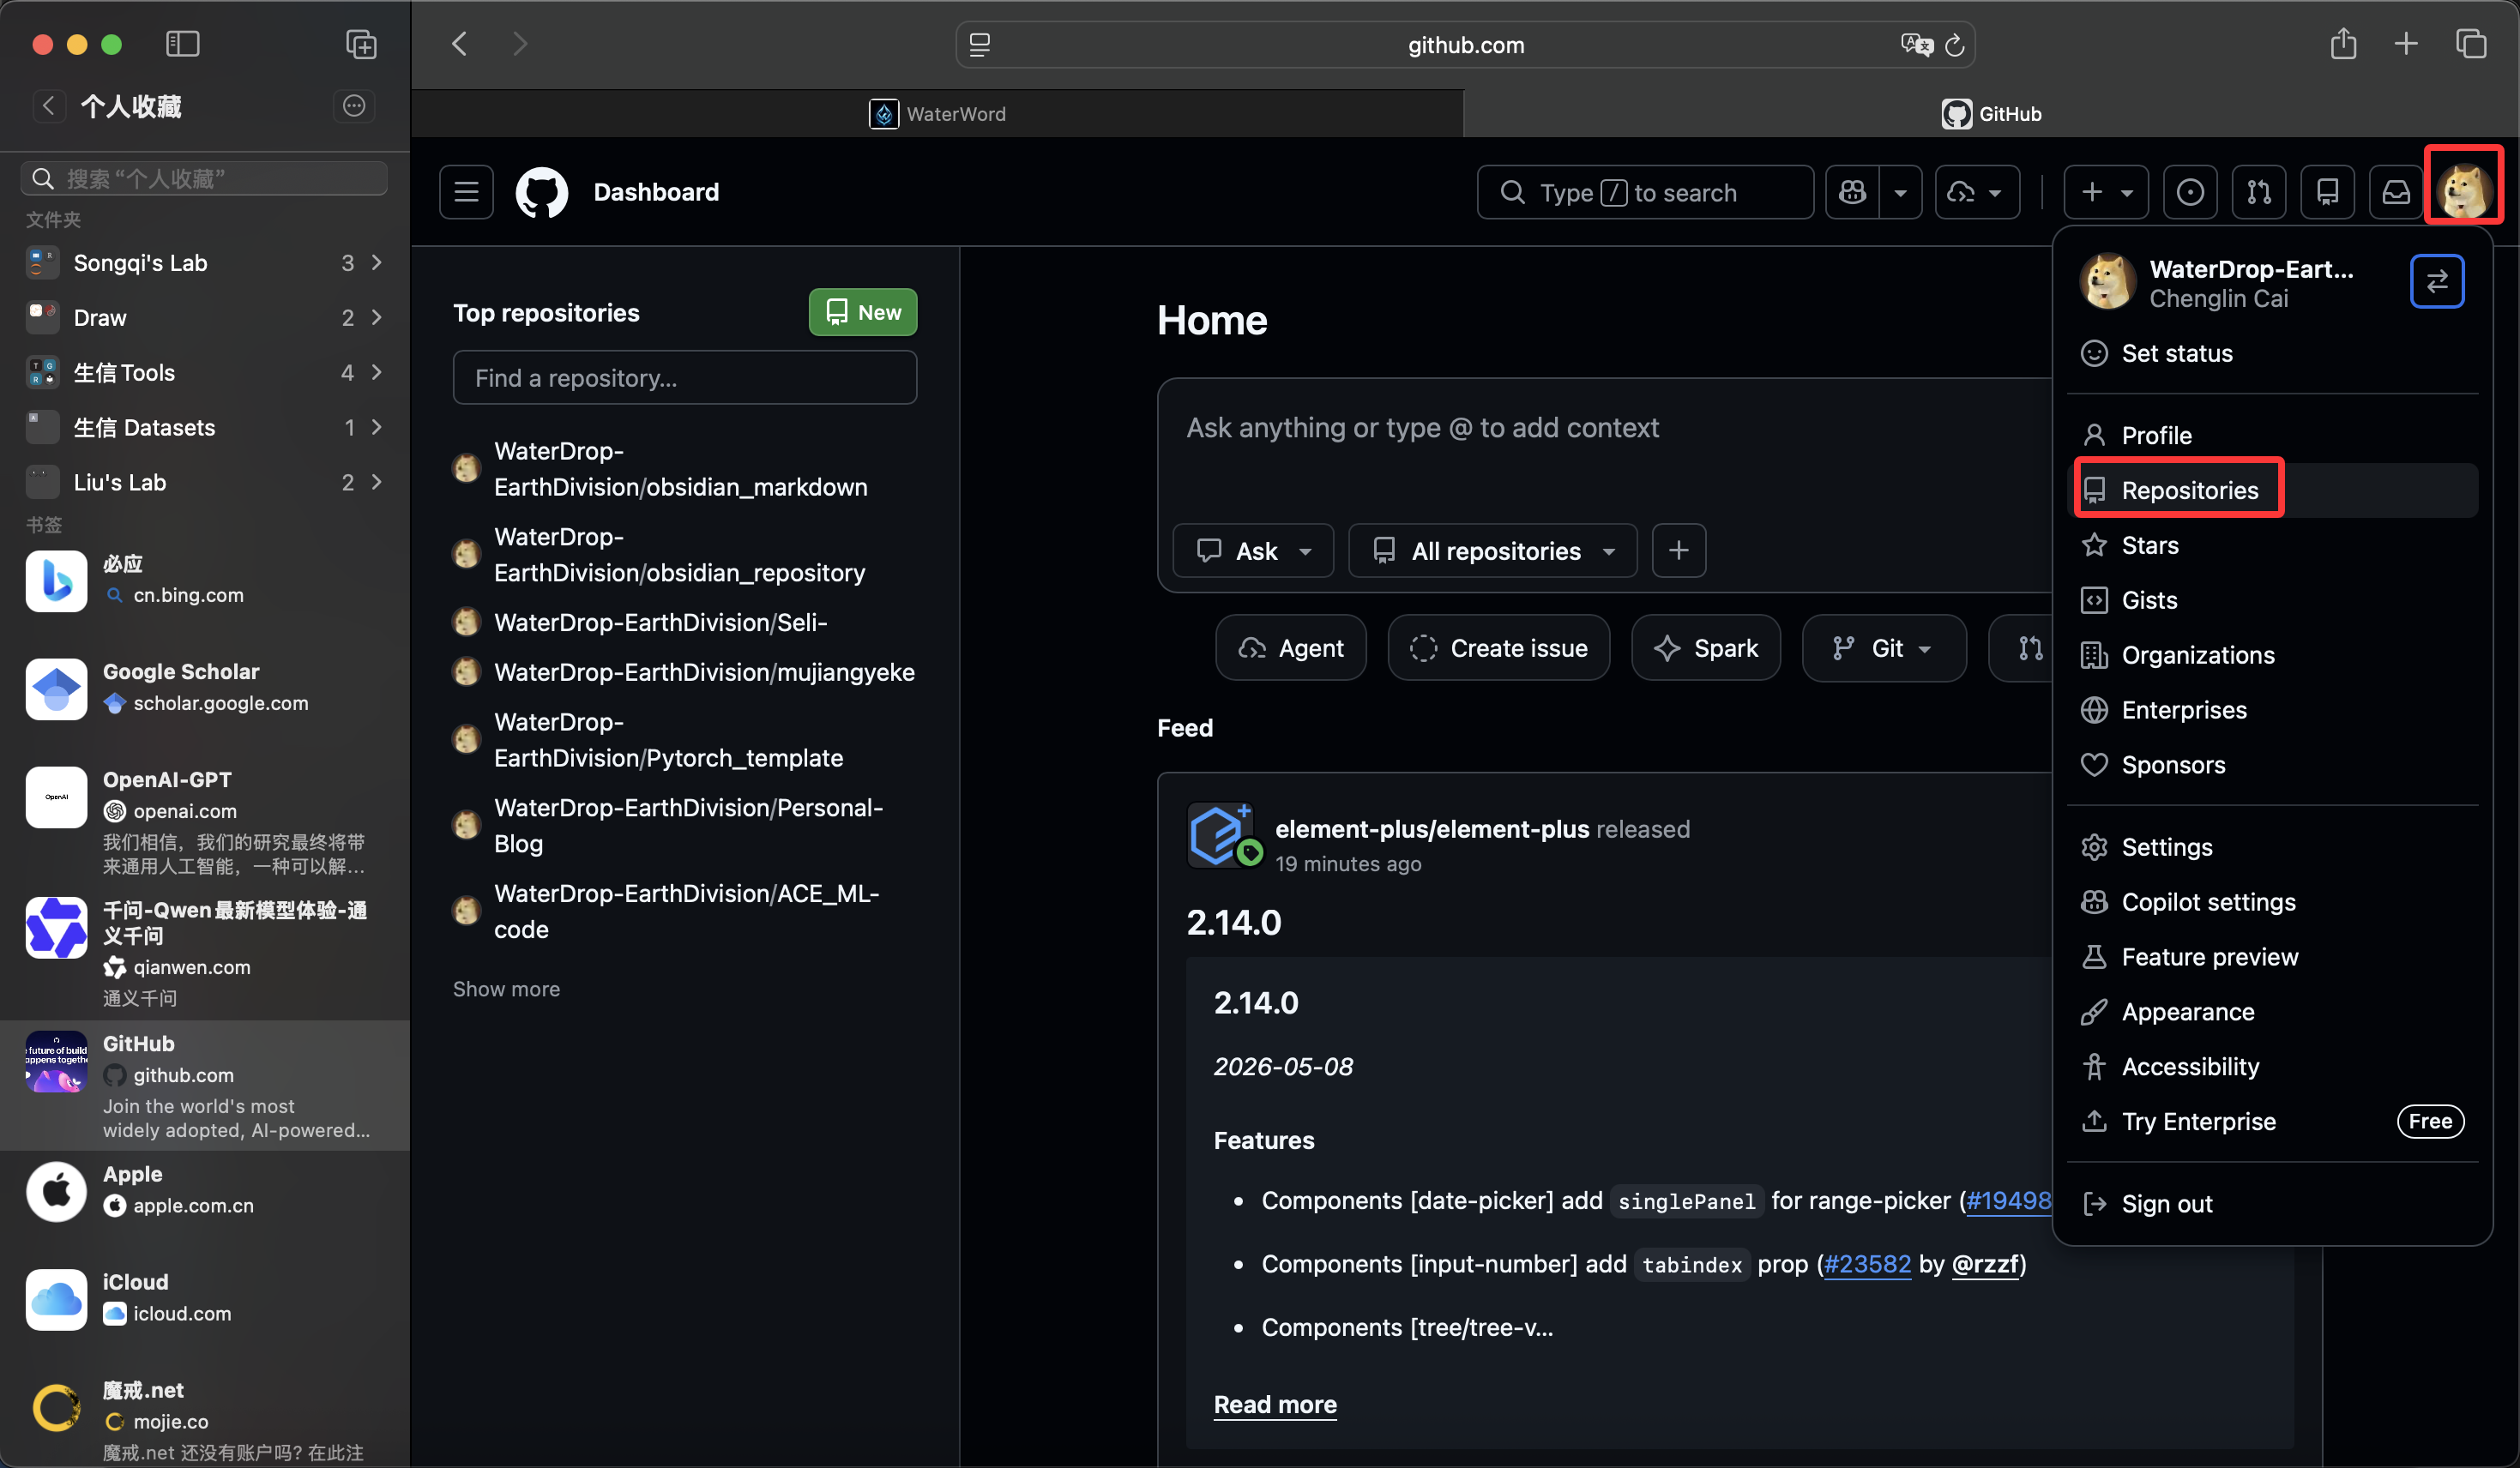Click Show more under Top repositories
Image resolution: width=2520 pixels, height=1468 pixels.
click(x=507, y=989)
